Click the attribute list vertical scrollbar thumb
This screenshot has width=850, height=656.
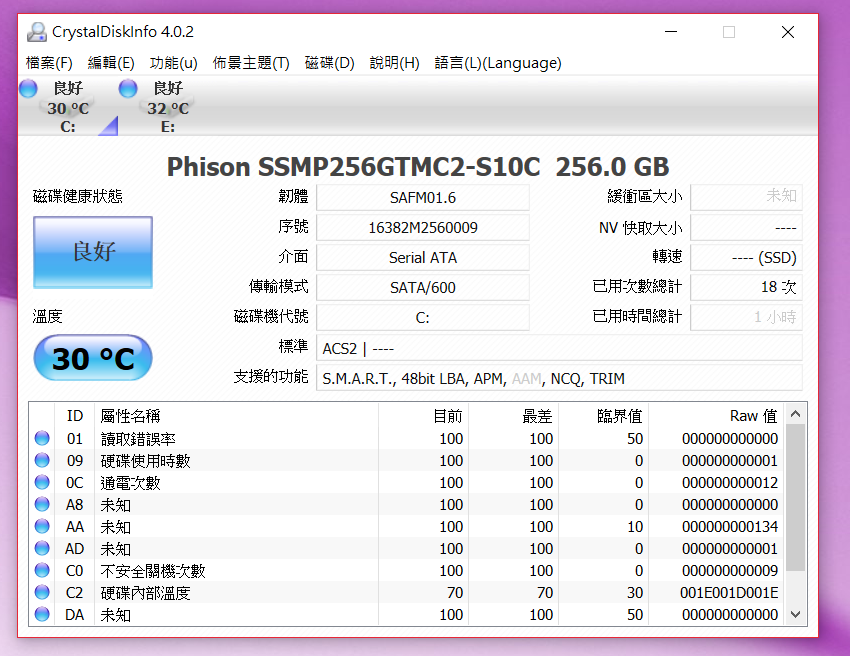coord(795,497)
